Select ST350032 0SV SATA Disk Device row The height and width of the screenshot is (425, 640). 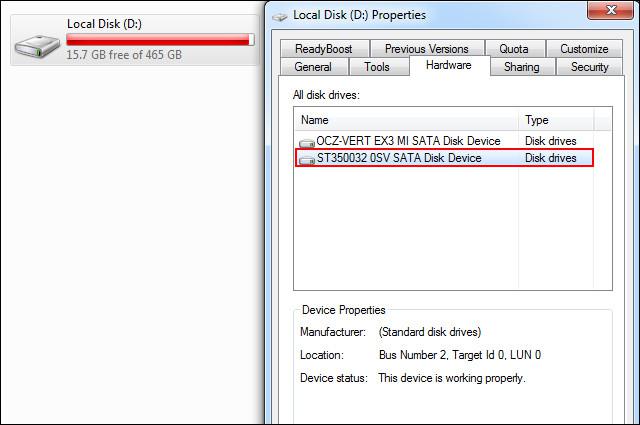(x=398, y=158)
